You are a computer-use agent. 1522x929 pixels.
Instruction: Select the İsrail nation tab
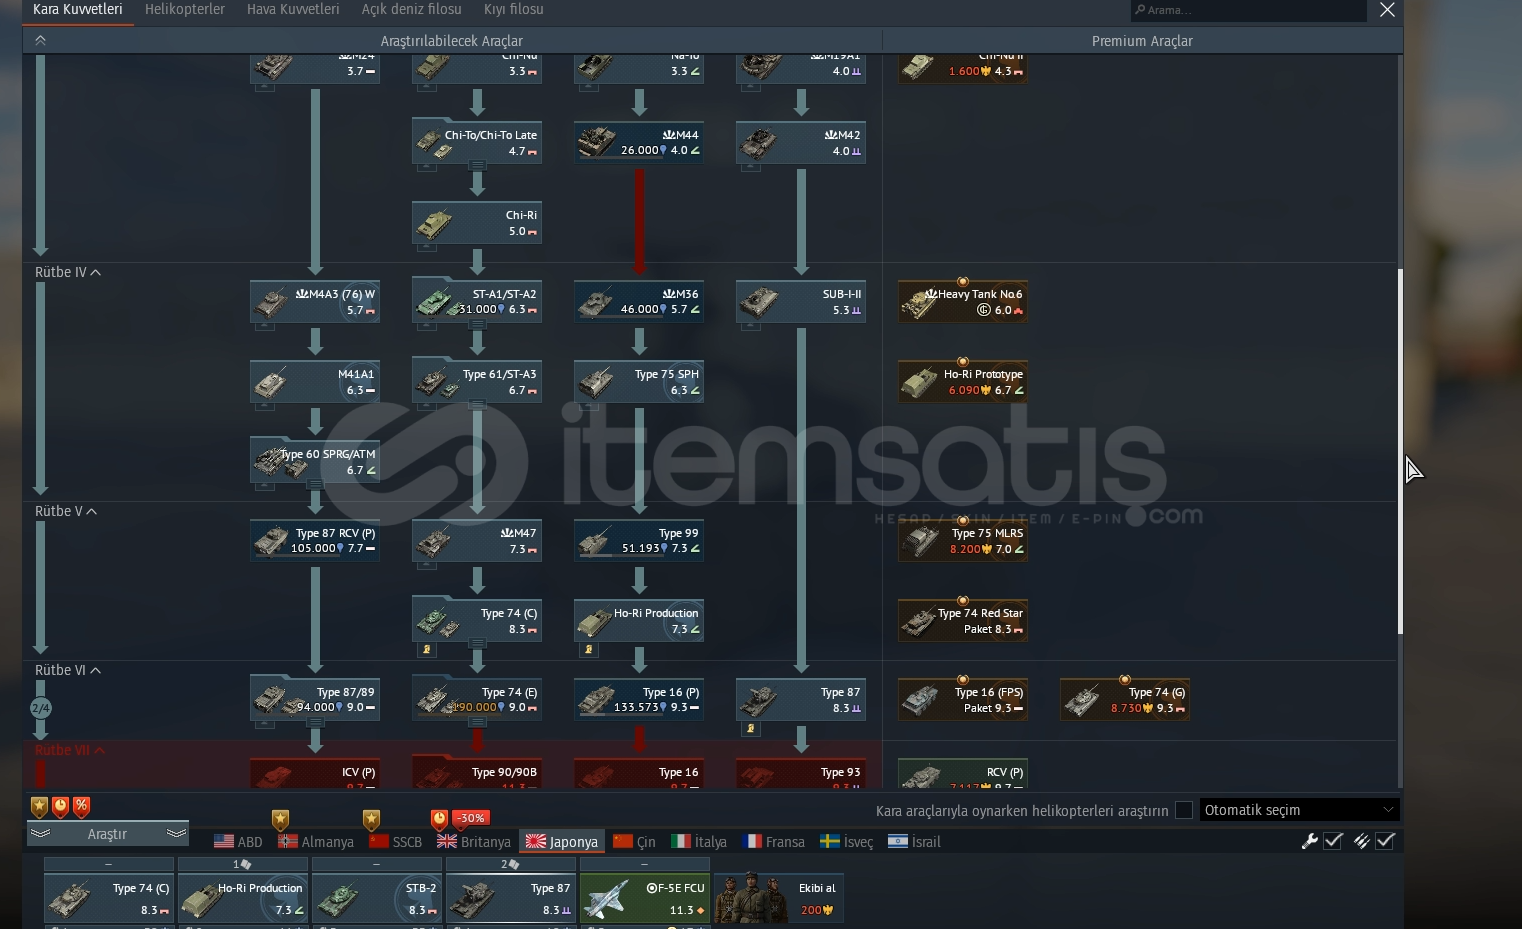click(914, 842)
